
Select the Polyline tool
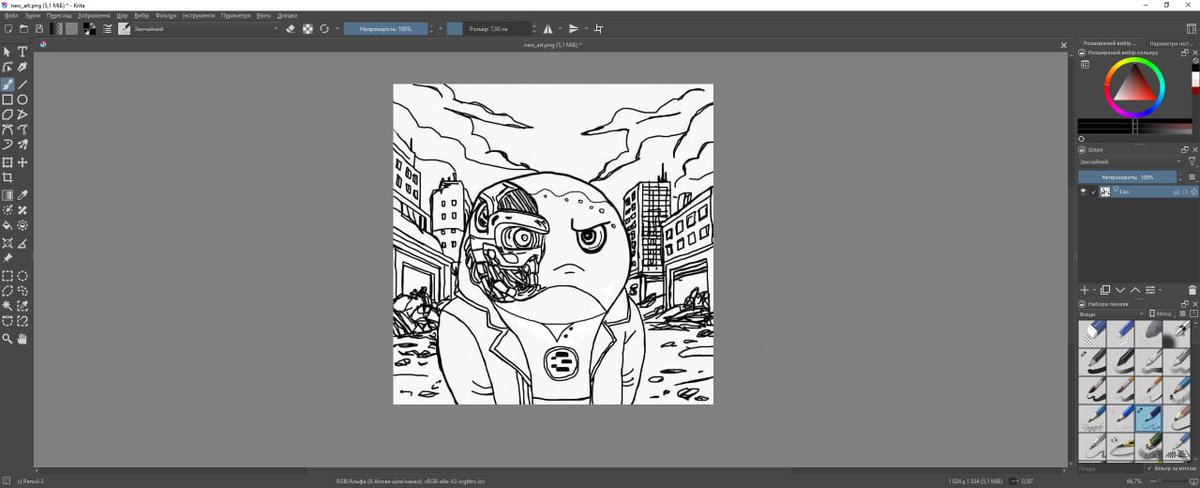pos(22,115)
